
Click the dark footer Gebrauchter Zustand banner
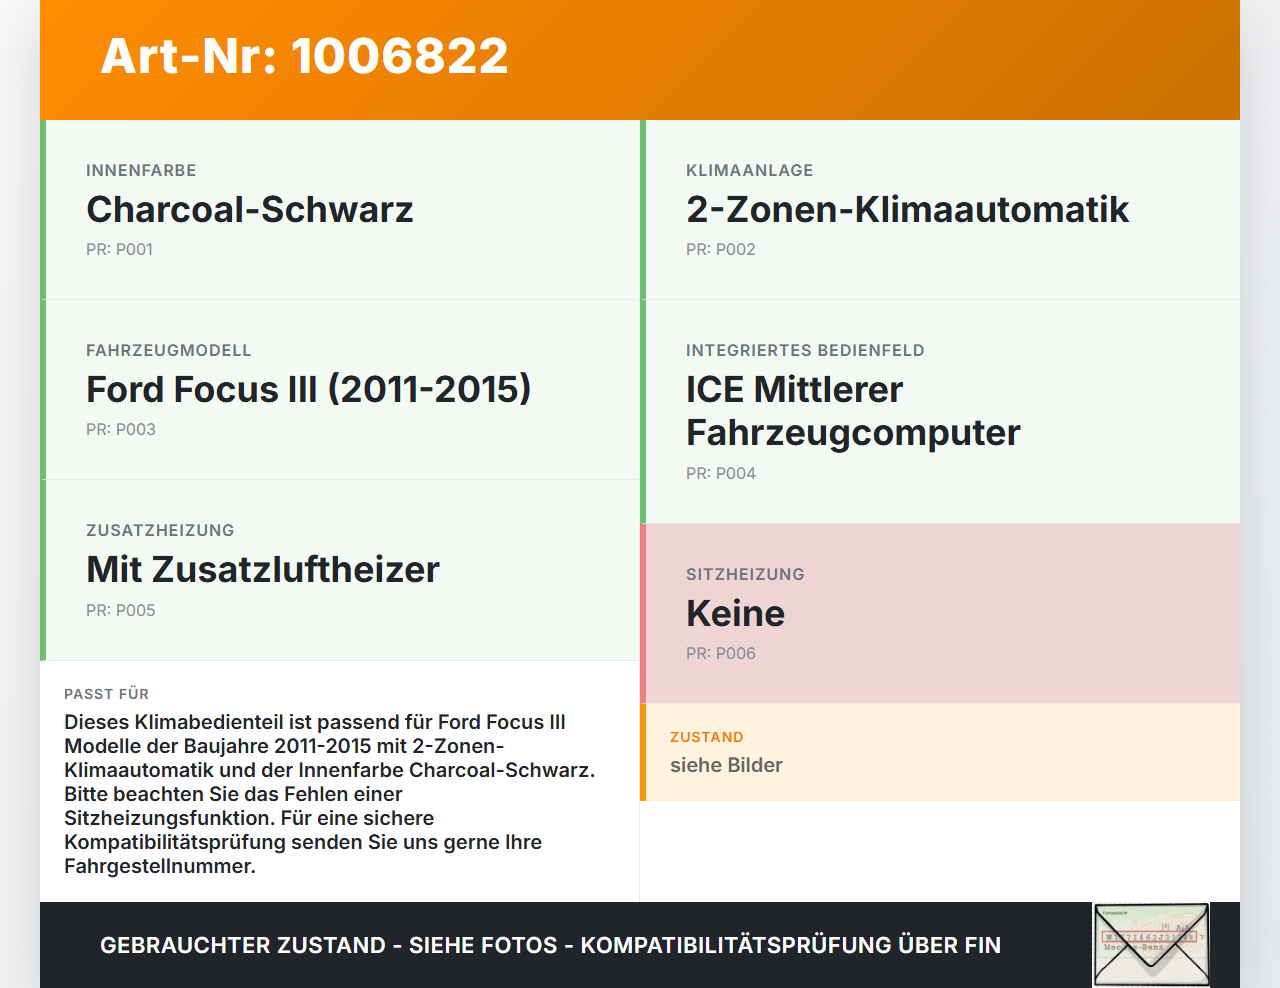(640, 945)
